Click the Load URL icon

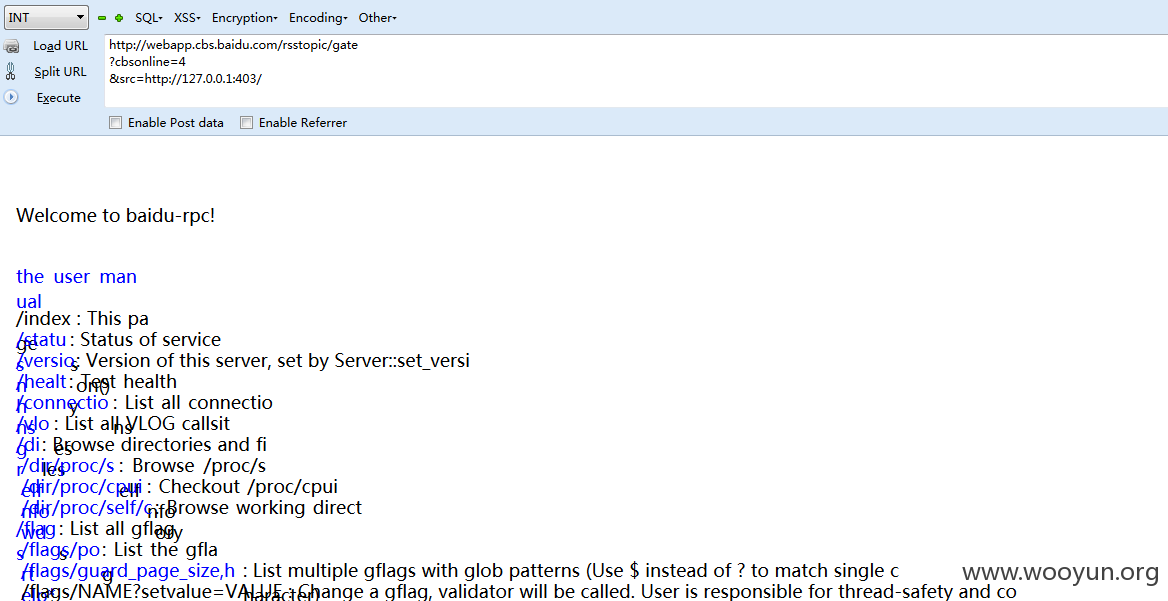tap(11, 46)
